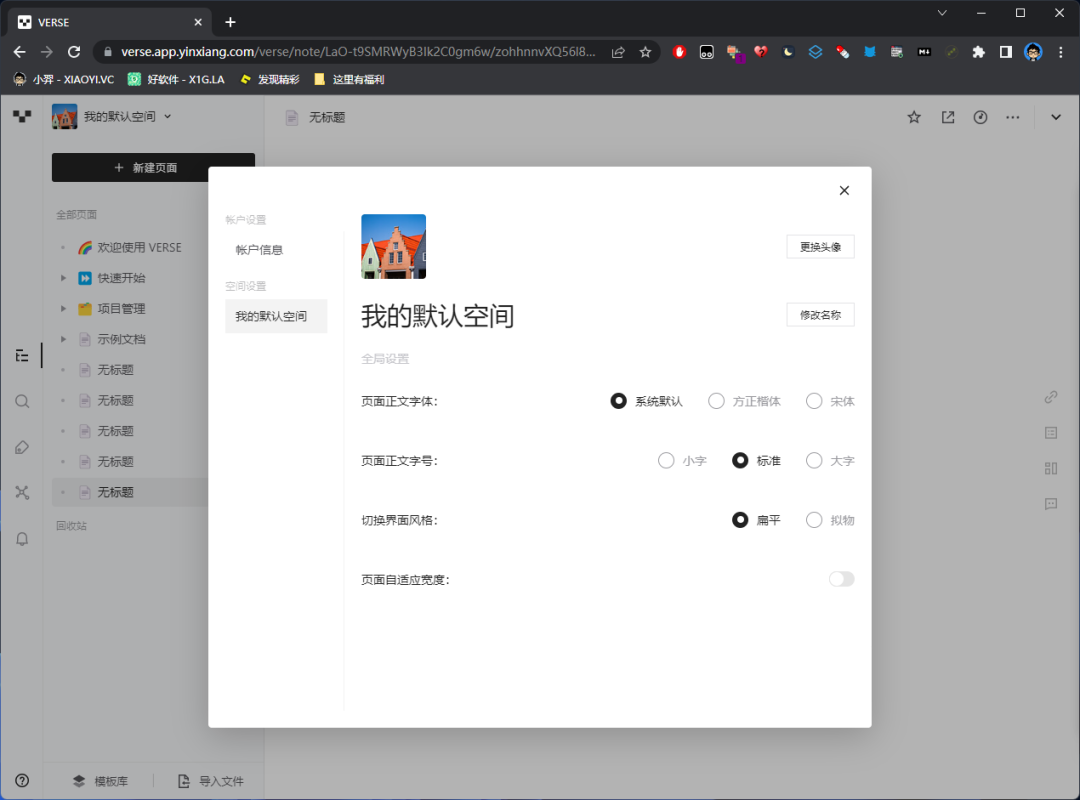The image size is (1080, 800).
Task: Open 好软件 - X1G.LA bookmark
Action: [176, 79]
